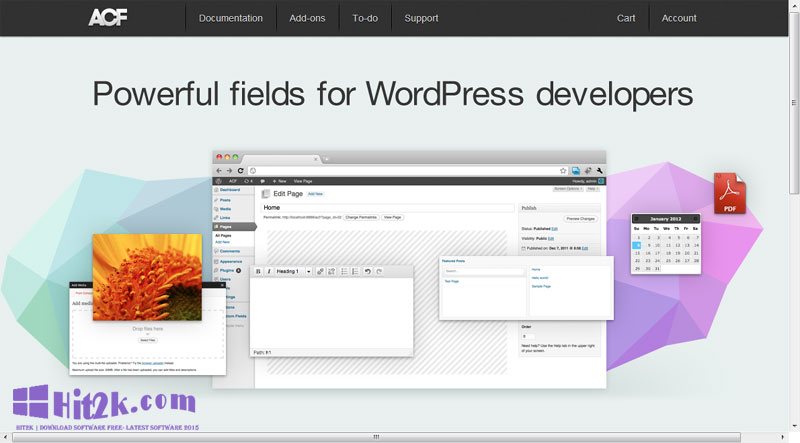800x443 pixels.
Task: Click the Select Files button
Action: click(x=148, y=340)
